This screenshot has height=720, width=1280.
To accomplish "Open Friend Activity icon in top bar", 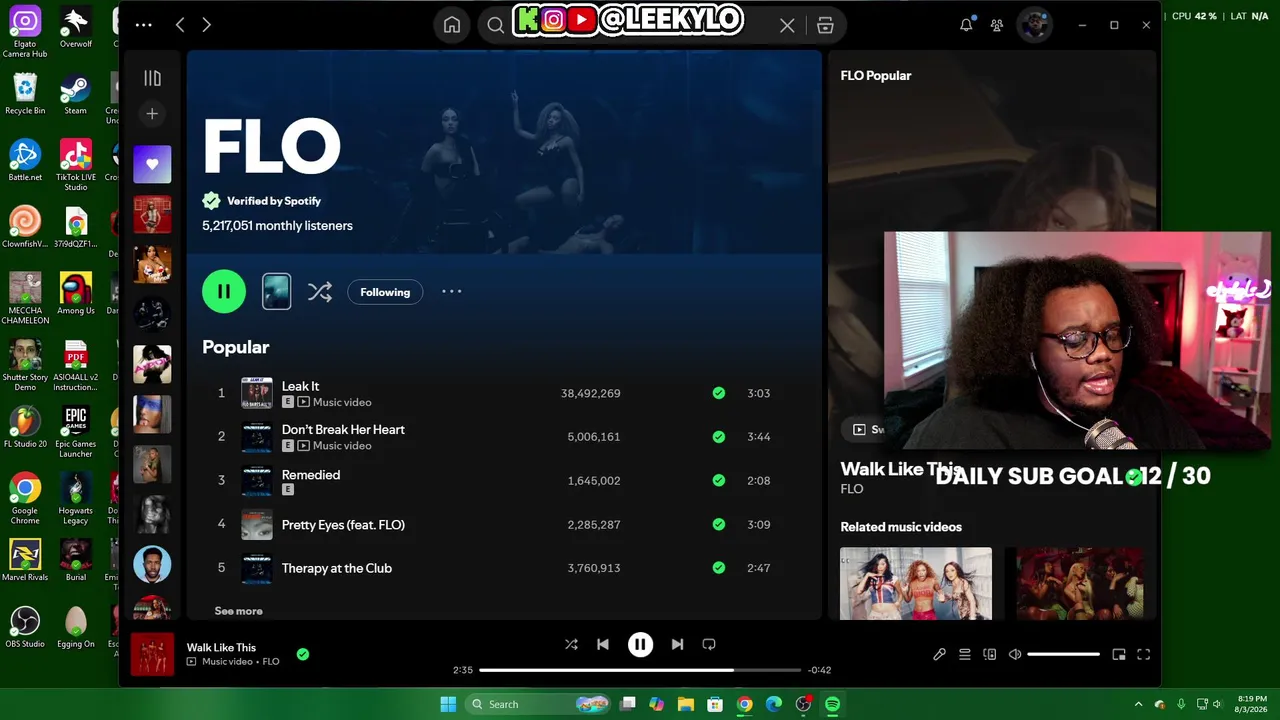I will click(x=997, y=25).
